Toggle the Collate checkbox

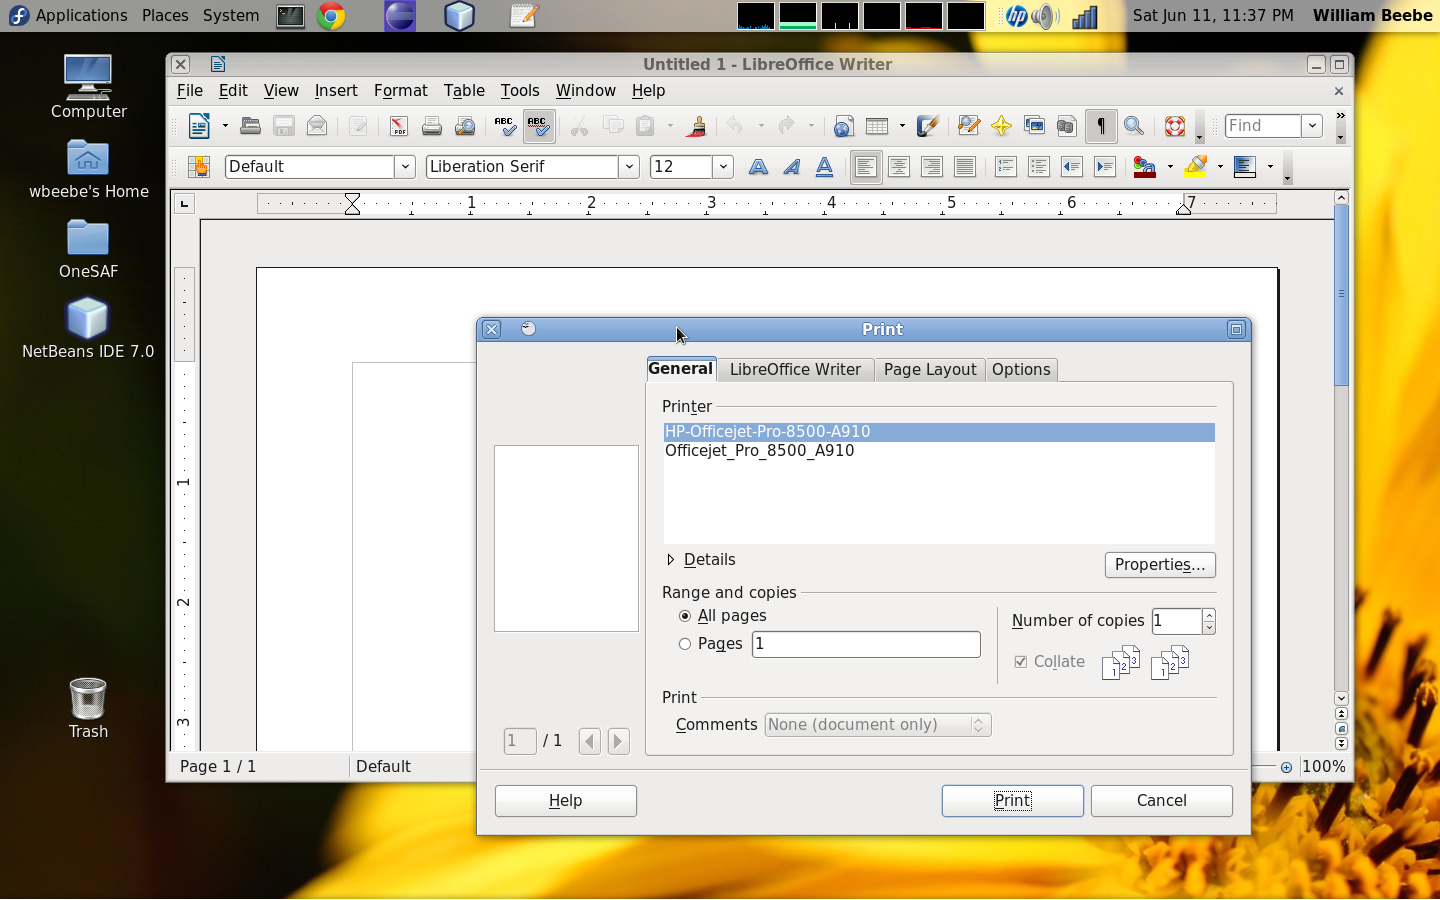point(1020,662)
